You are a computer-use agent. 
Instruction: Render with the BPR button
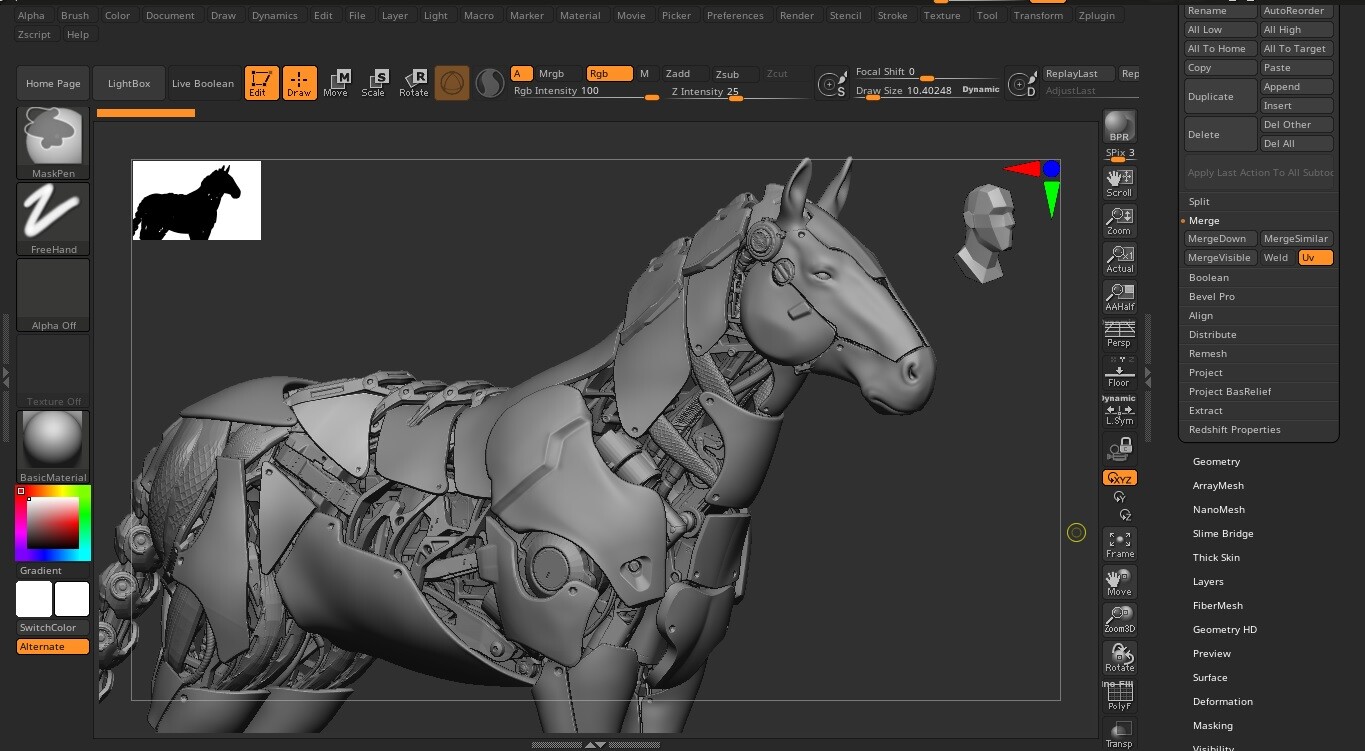[1119, 127]
